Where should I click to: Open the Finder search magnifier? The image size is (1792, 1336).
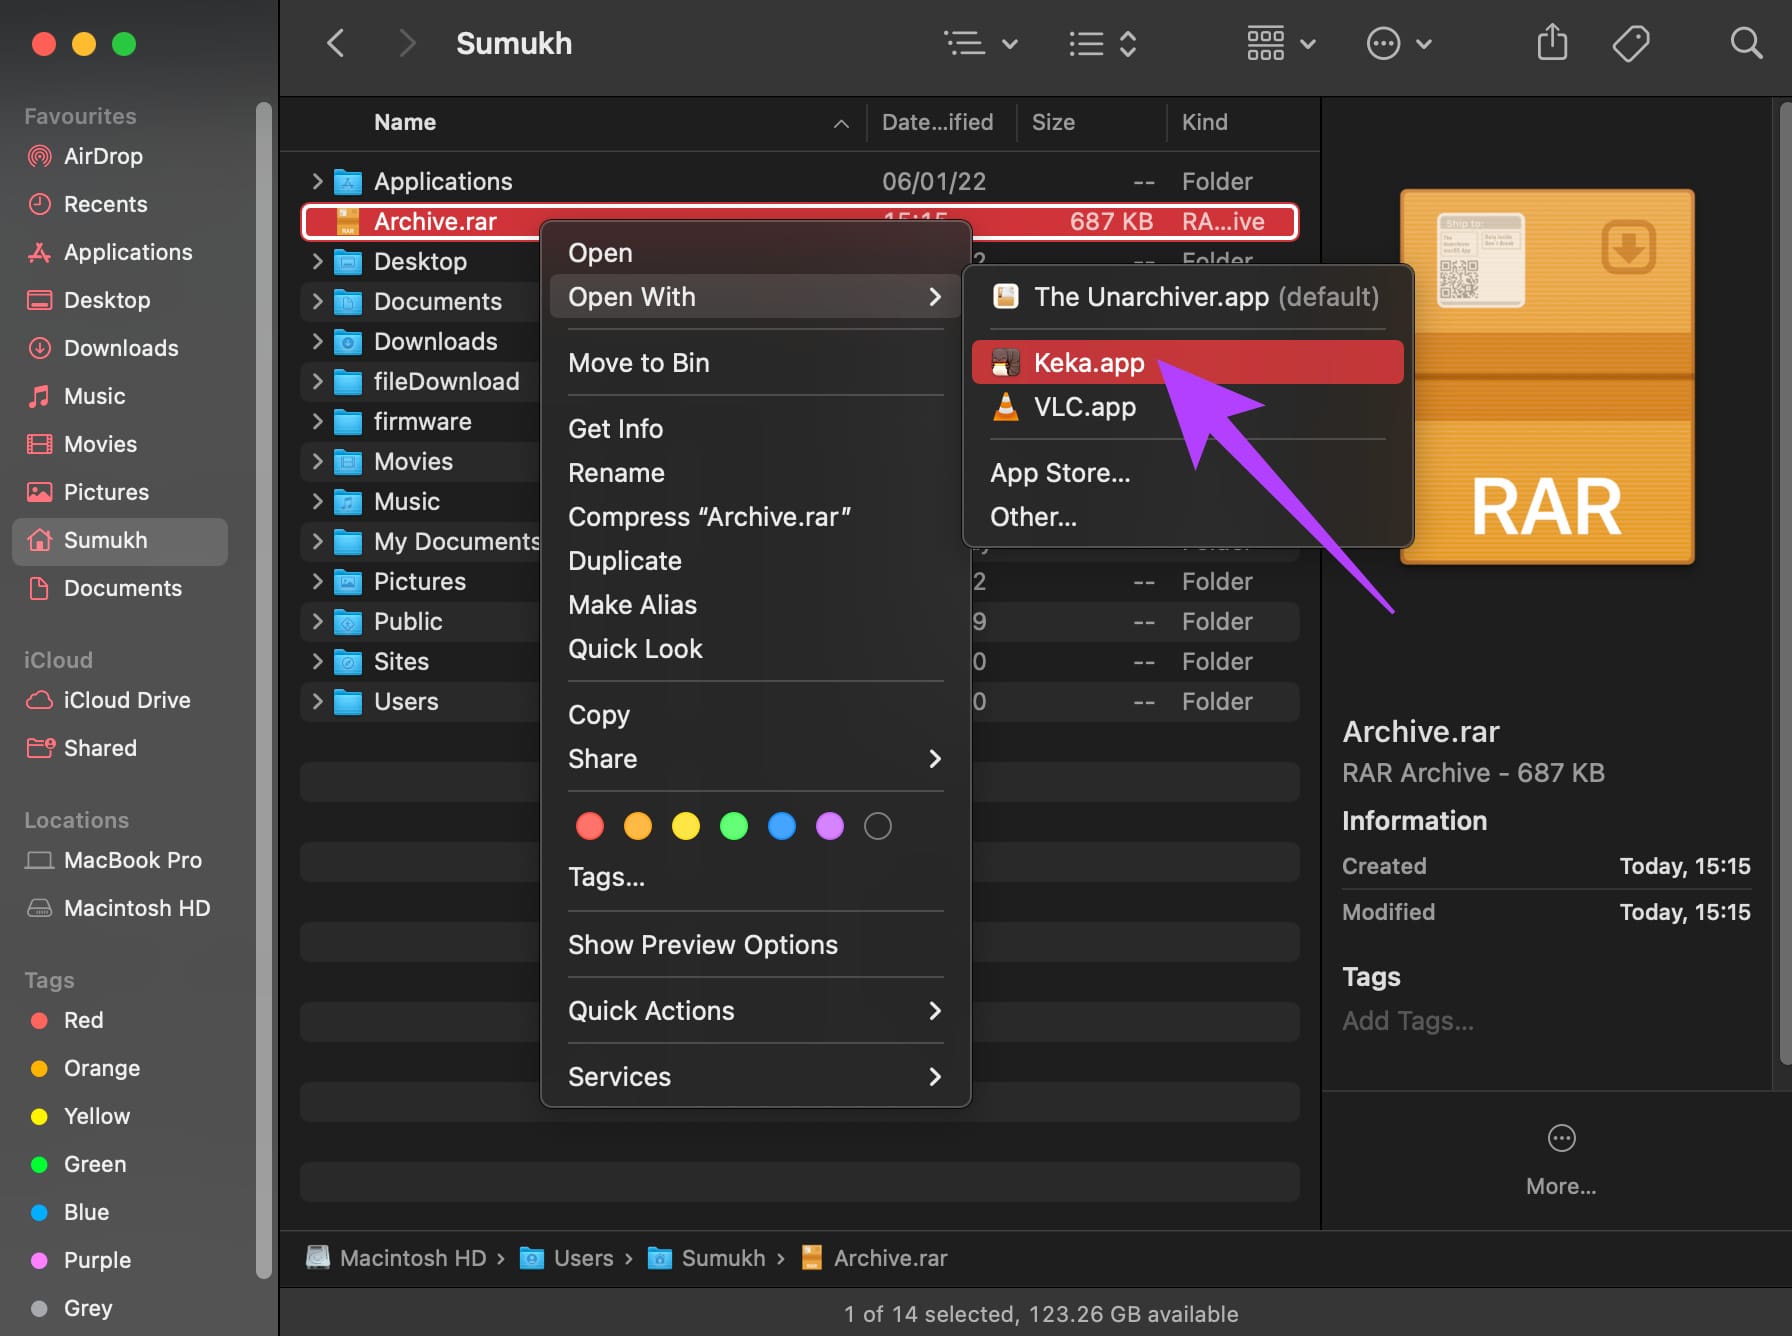point(1746,43)
